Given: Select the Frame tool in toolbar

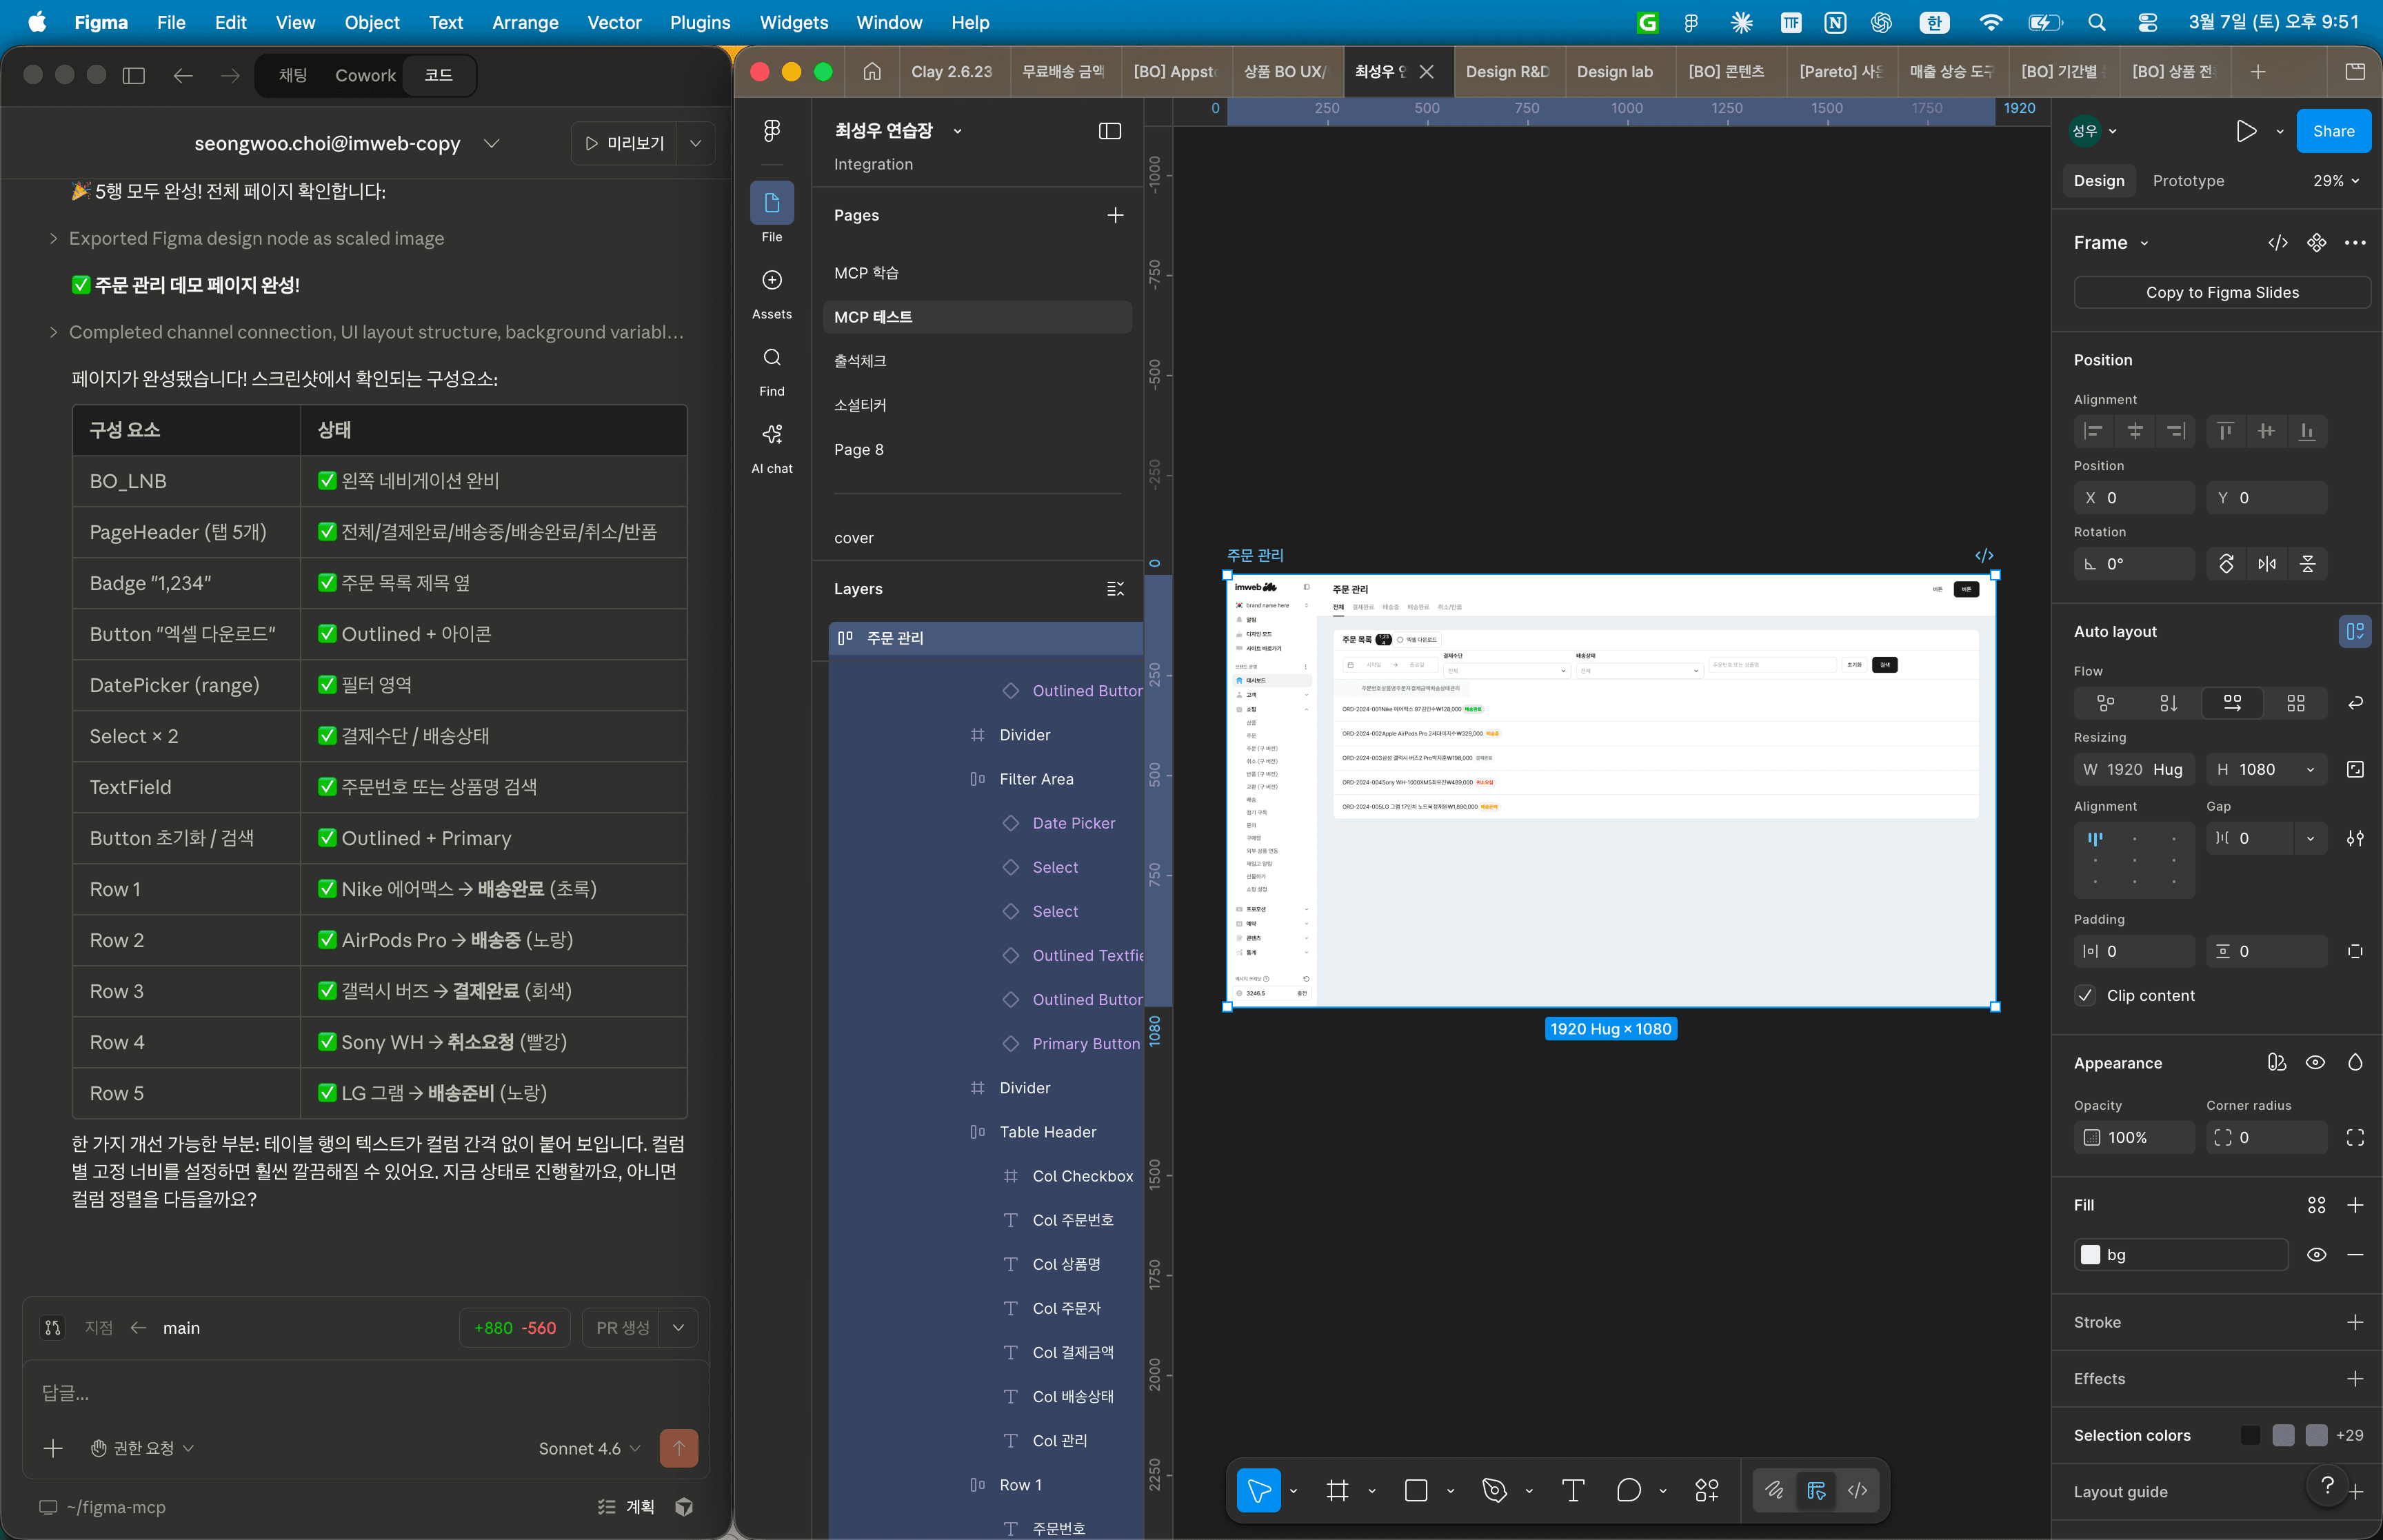Looking at the screenshot, I should click(x=1337, y=1490).
